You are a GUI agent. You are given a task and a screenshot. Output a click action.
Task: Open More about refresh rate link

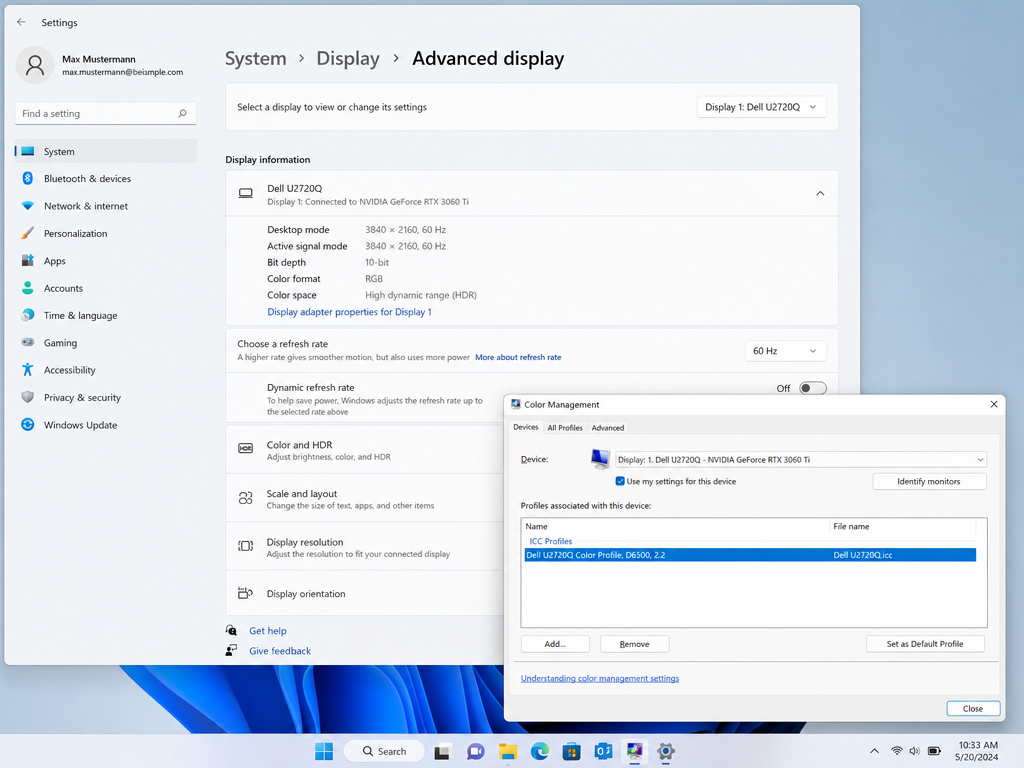coord(518,357)
